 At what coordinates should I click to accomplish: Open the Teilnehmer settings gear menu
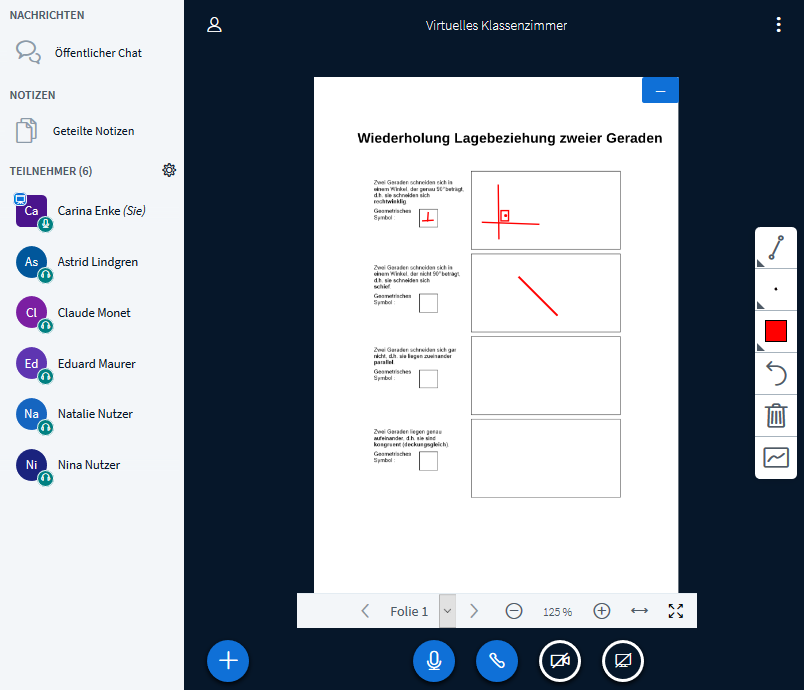(x=169, y=170)
